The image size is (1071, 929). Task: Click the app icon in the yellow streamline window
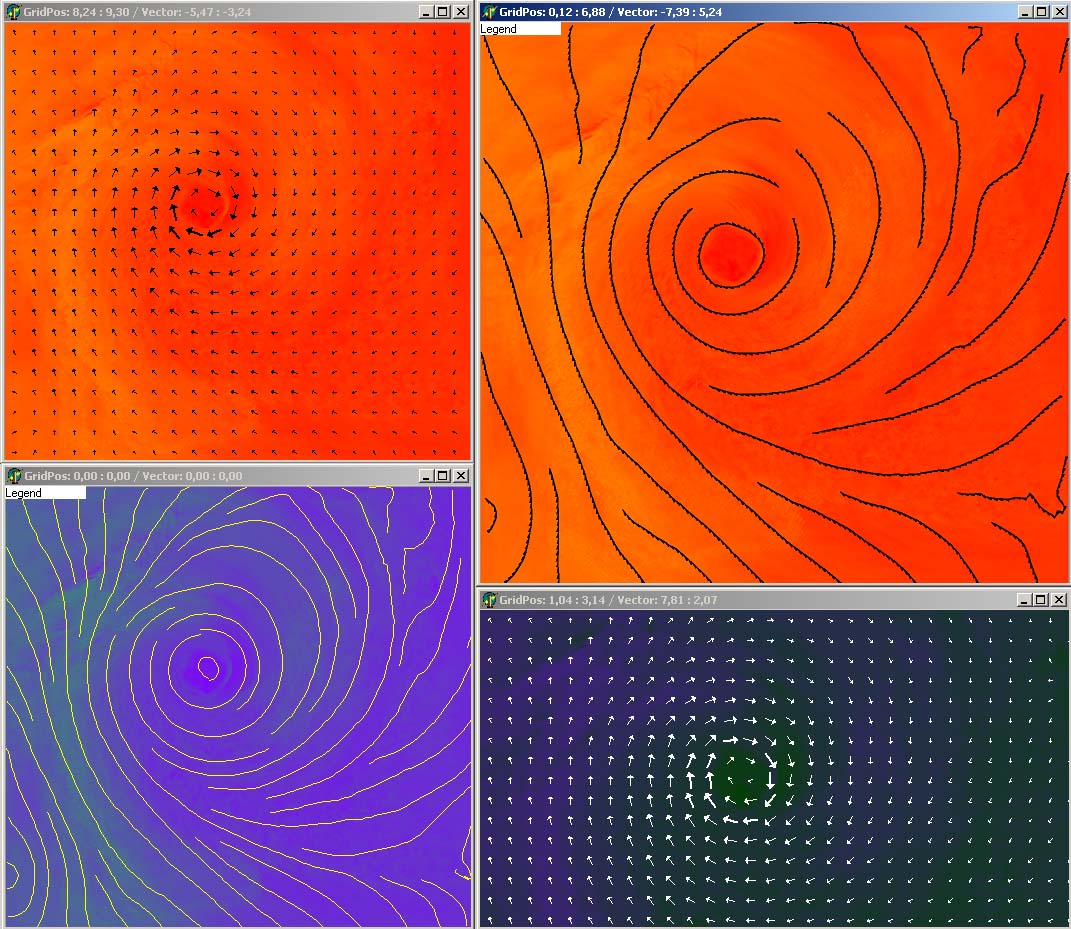click(14, 476)
